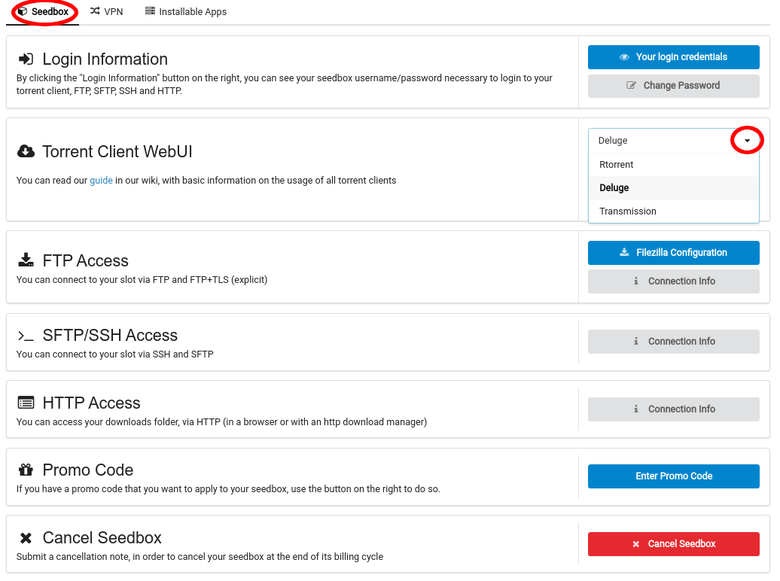The height and width of the screenshot is (581, 780).
Task: Click the Promo Code gift icon
Action: tap(26, 470)
